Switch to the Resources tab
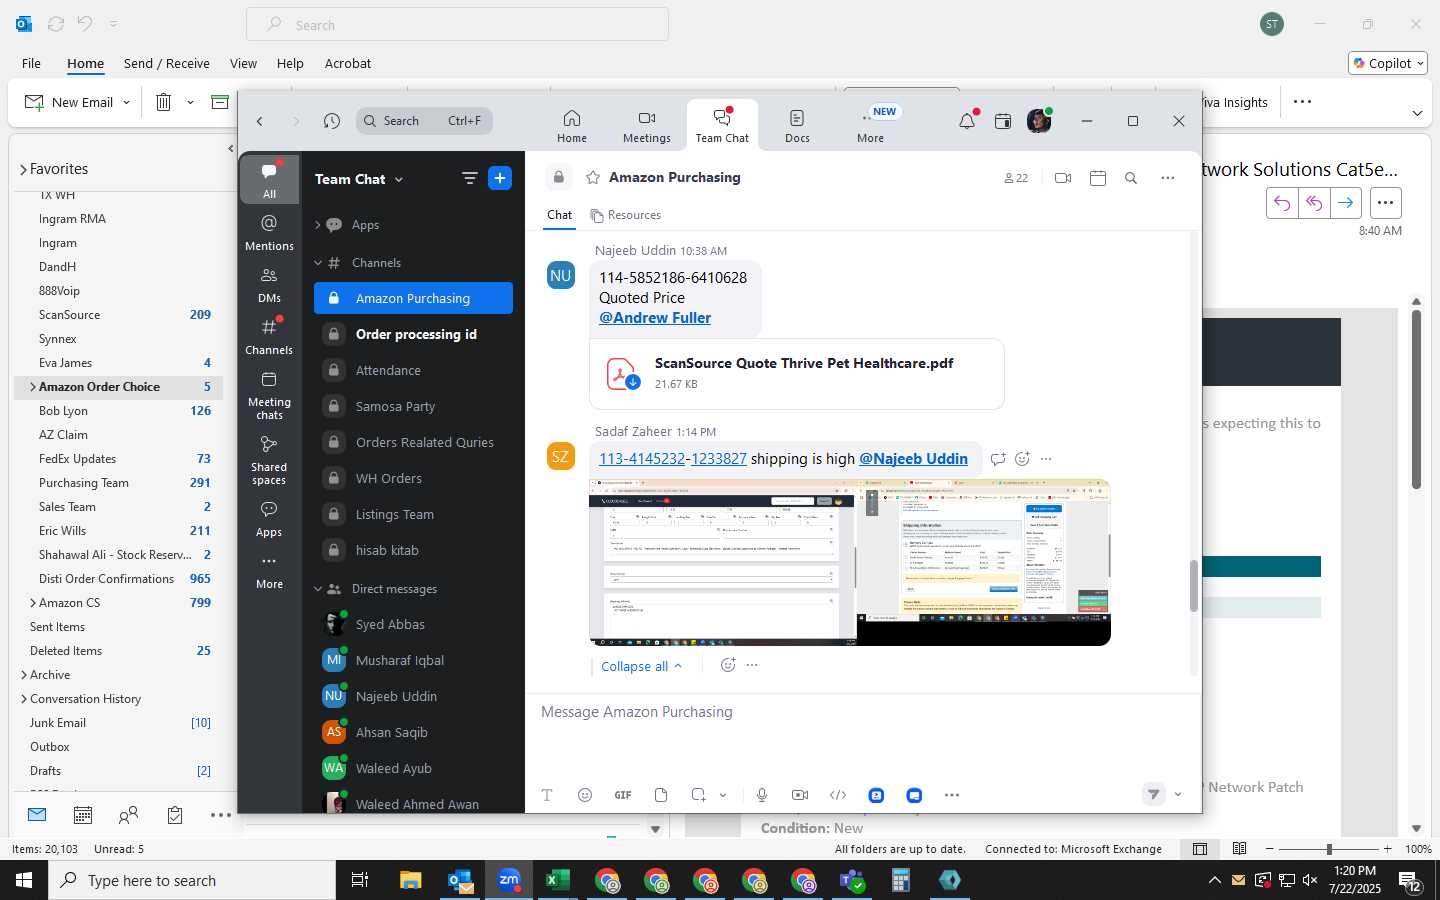 point(626,215)
